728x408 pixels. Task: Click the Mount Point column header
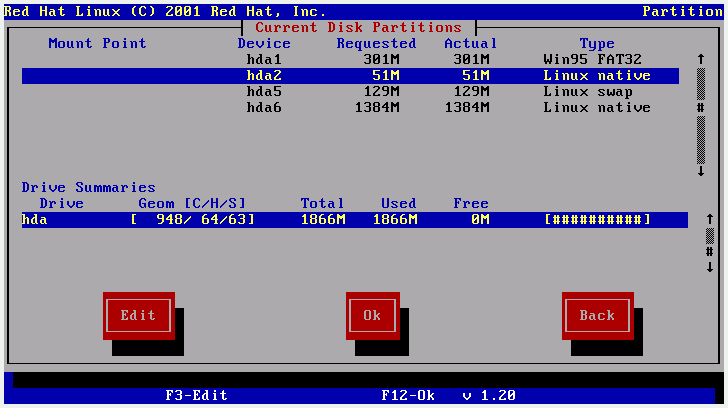tap(98, 44)
